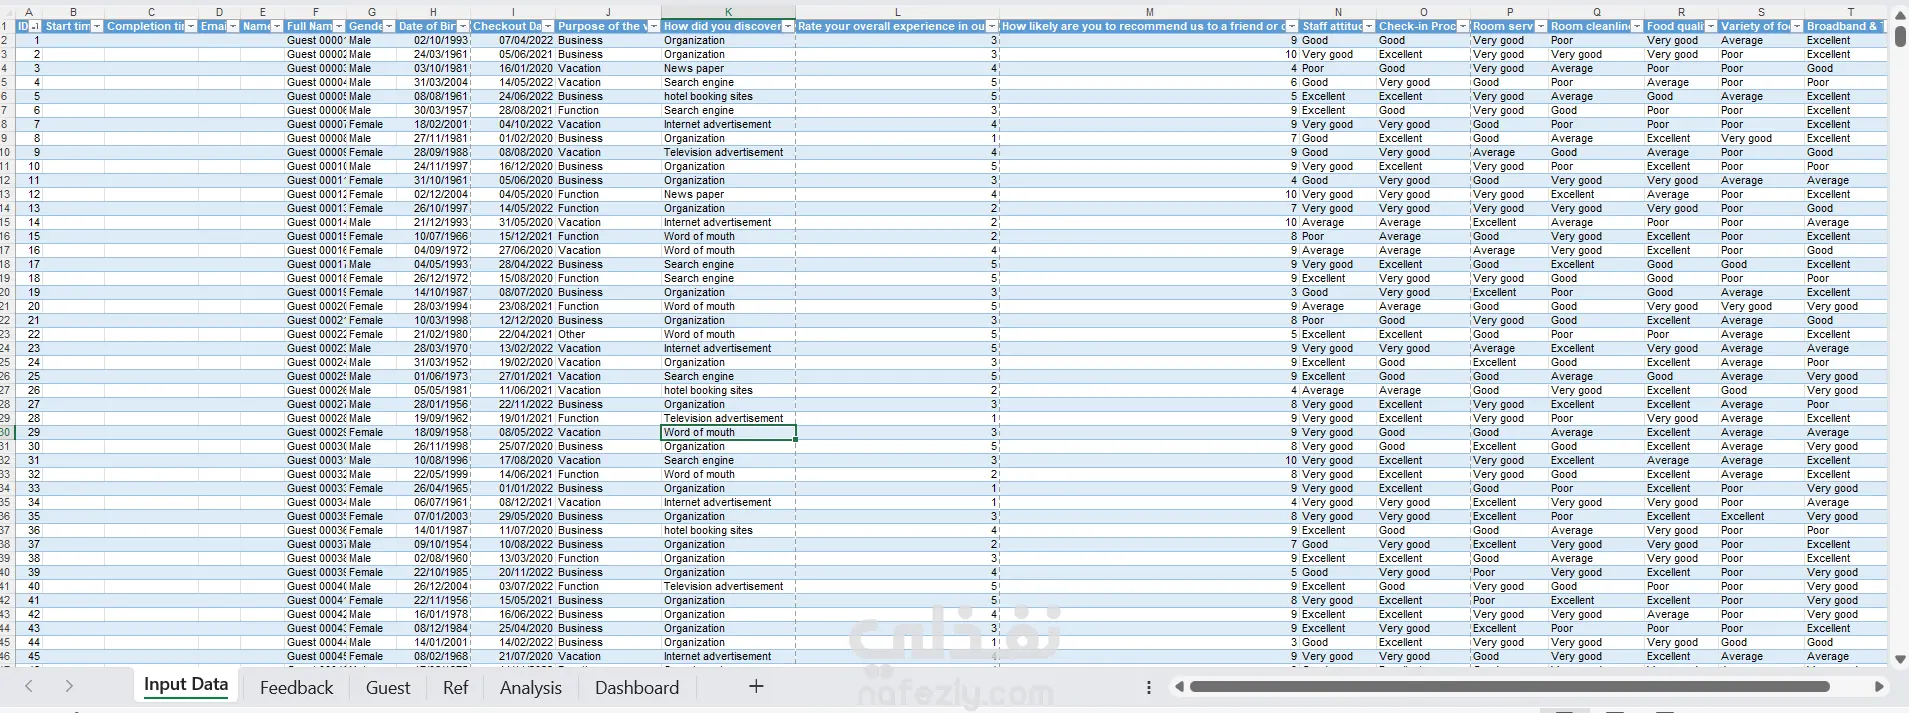This screenshot has width=1909, height=713.
Task: Open the Room cleanliness filter dropdown
Action: [x=1637, y=26]
